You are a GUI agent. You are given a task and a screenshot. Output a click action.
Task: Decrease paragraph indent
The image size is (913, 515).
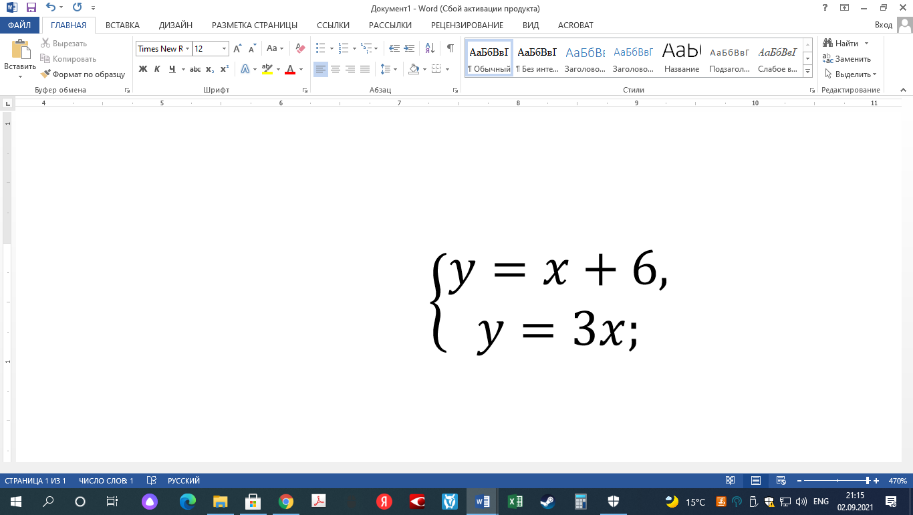pos(394,48)
